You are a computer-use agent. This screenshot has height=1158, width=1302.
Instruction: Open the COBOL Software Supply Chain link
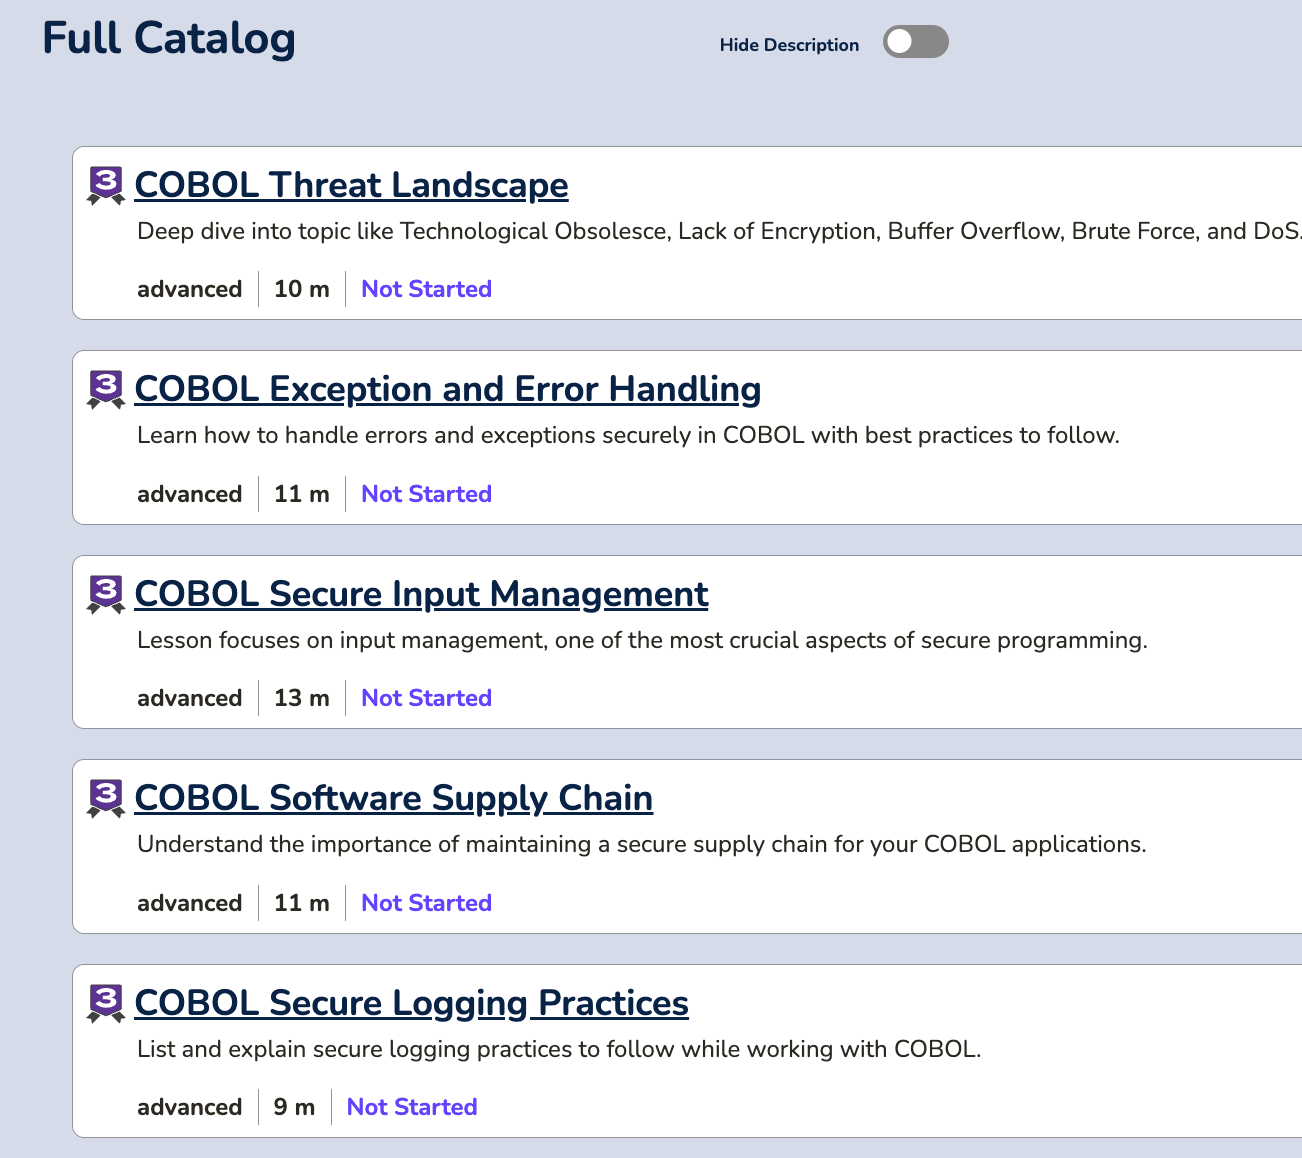pos(393,799)
